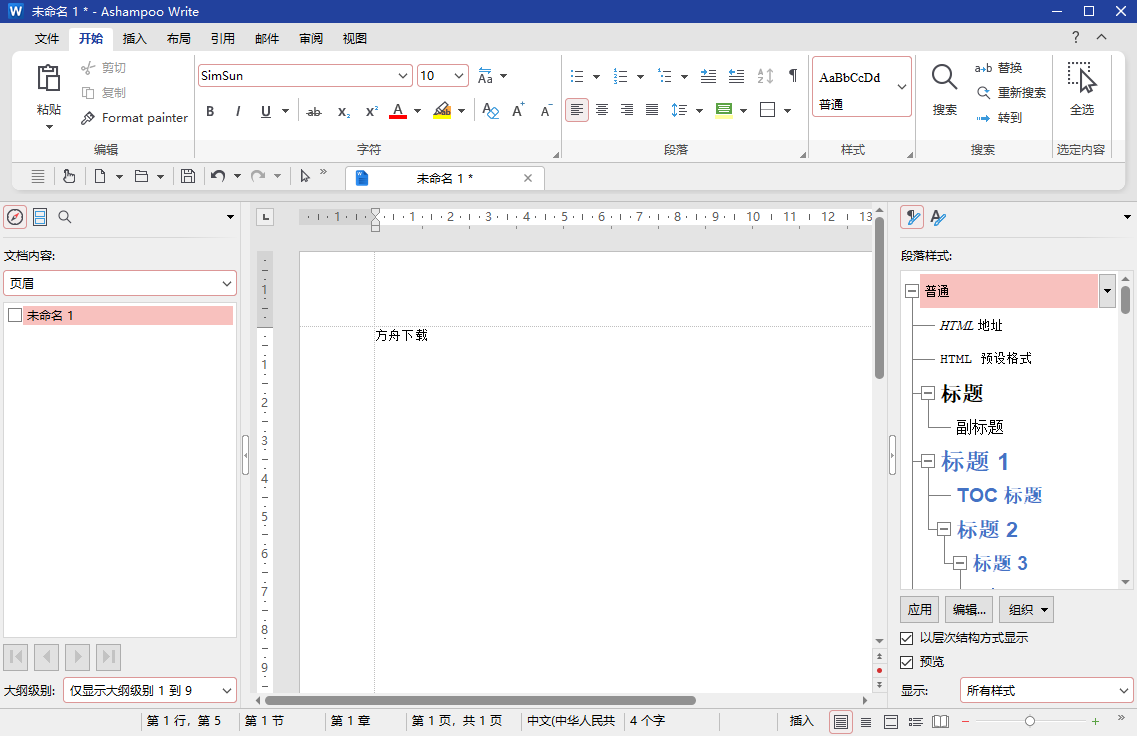Click the new document icon
The width and height of the screenshot is (1137, 736).
tap(100, 176)
